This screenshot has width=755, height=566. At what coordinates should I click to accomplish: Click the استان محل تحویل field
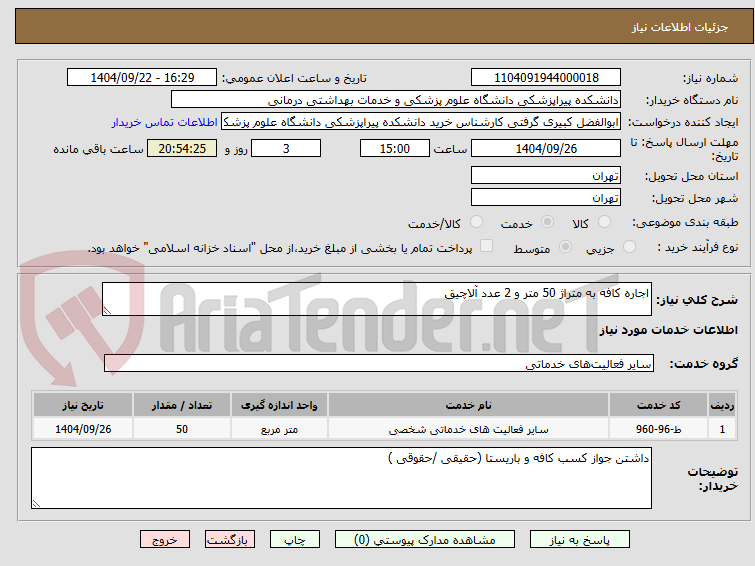546,176
